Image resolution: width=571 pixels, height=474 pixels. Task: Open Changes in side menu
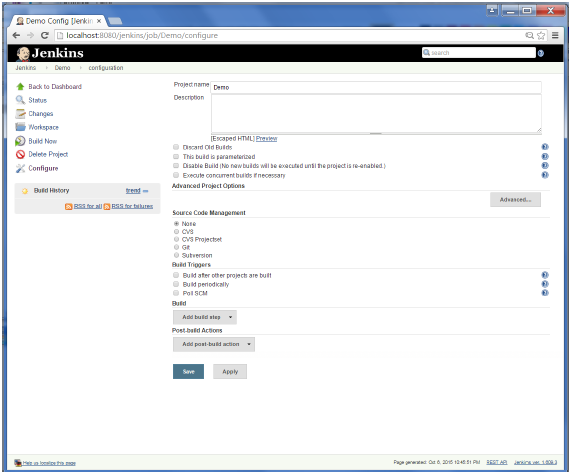click(x=41, y=114)
